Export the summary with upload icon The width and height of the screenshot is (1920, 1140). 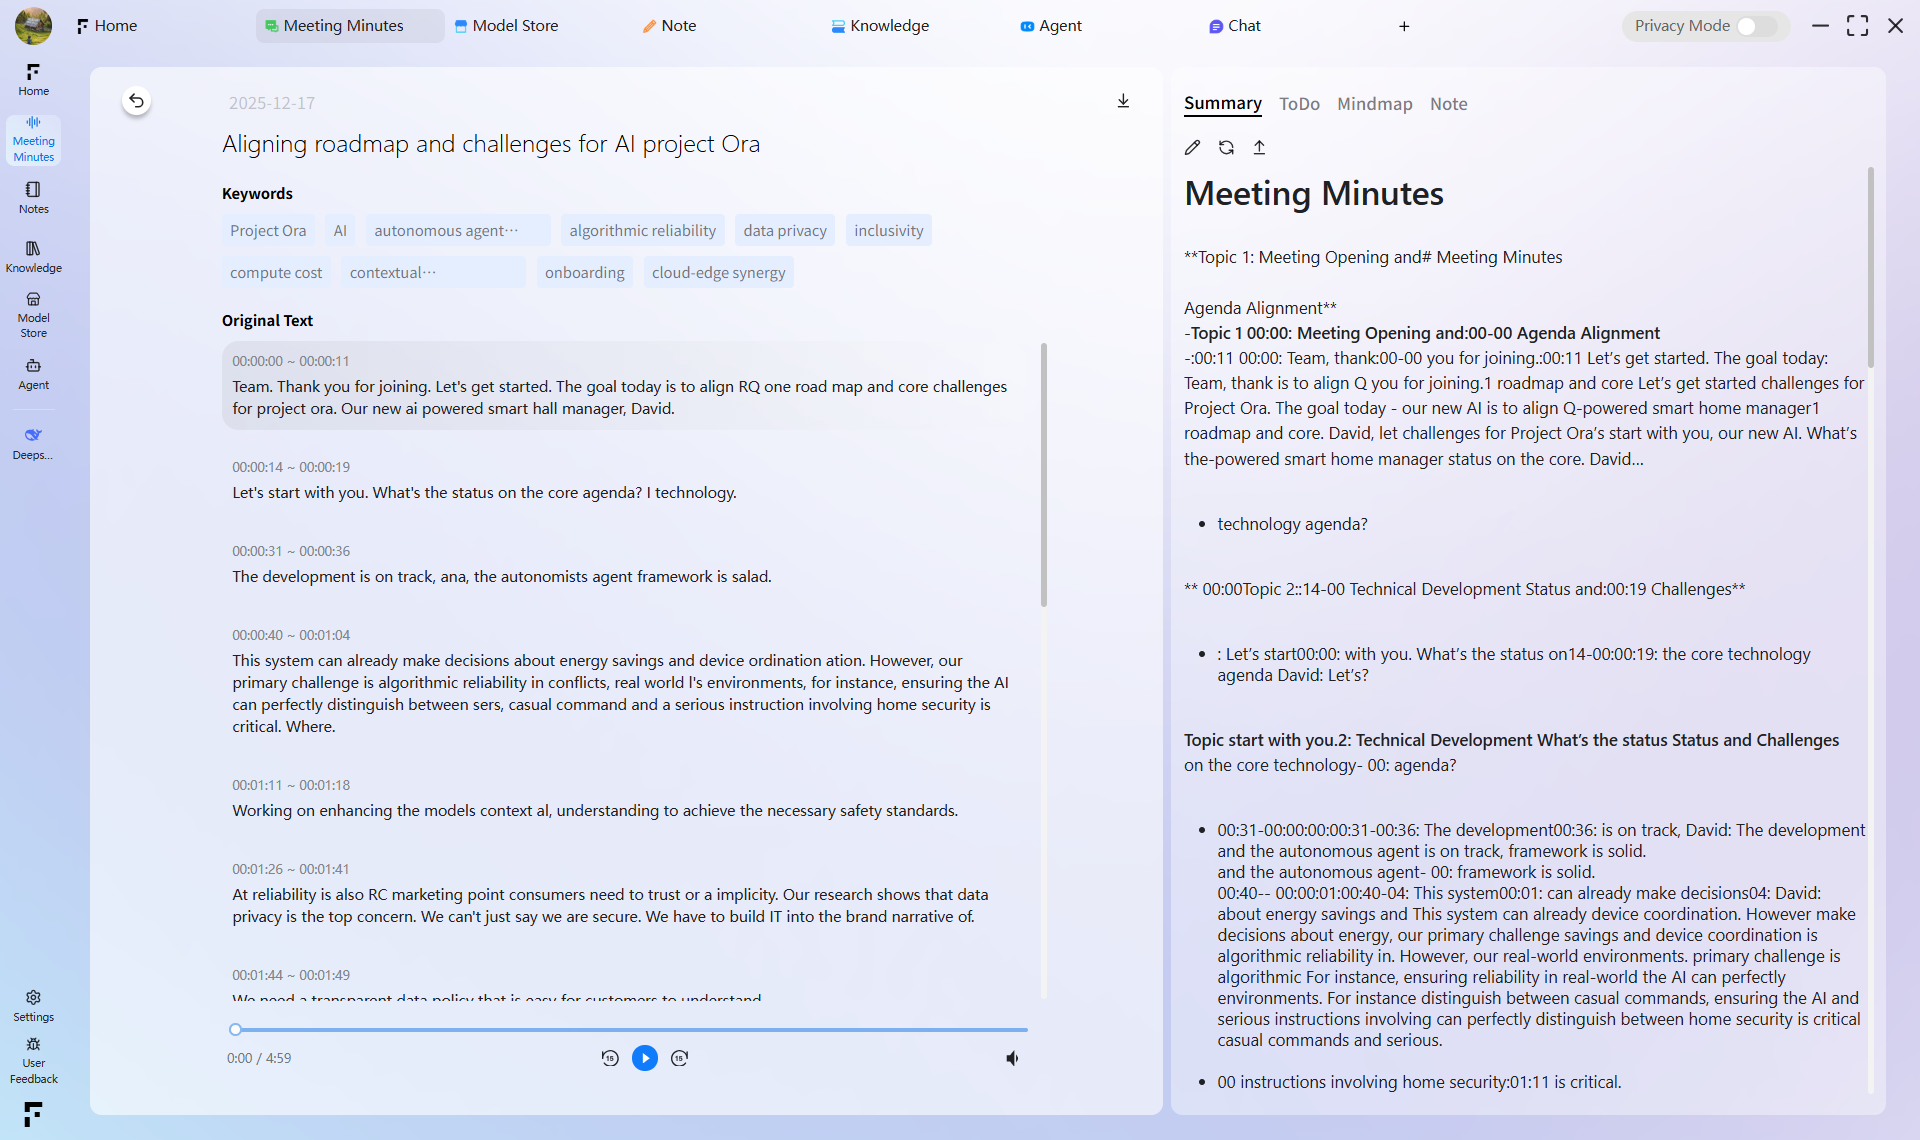(x=1259, y=148)
